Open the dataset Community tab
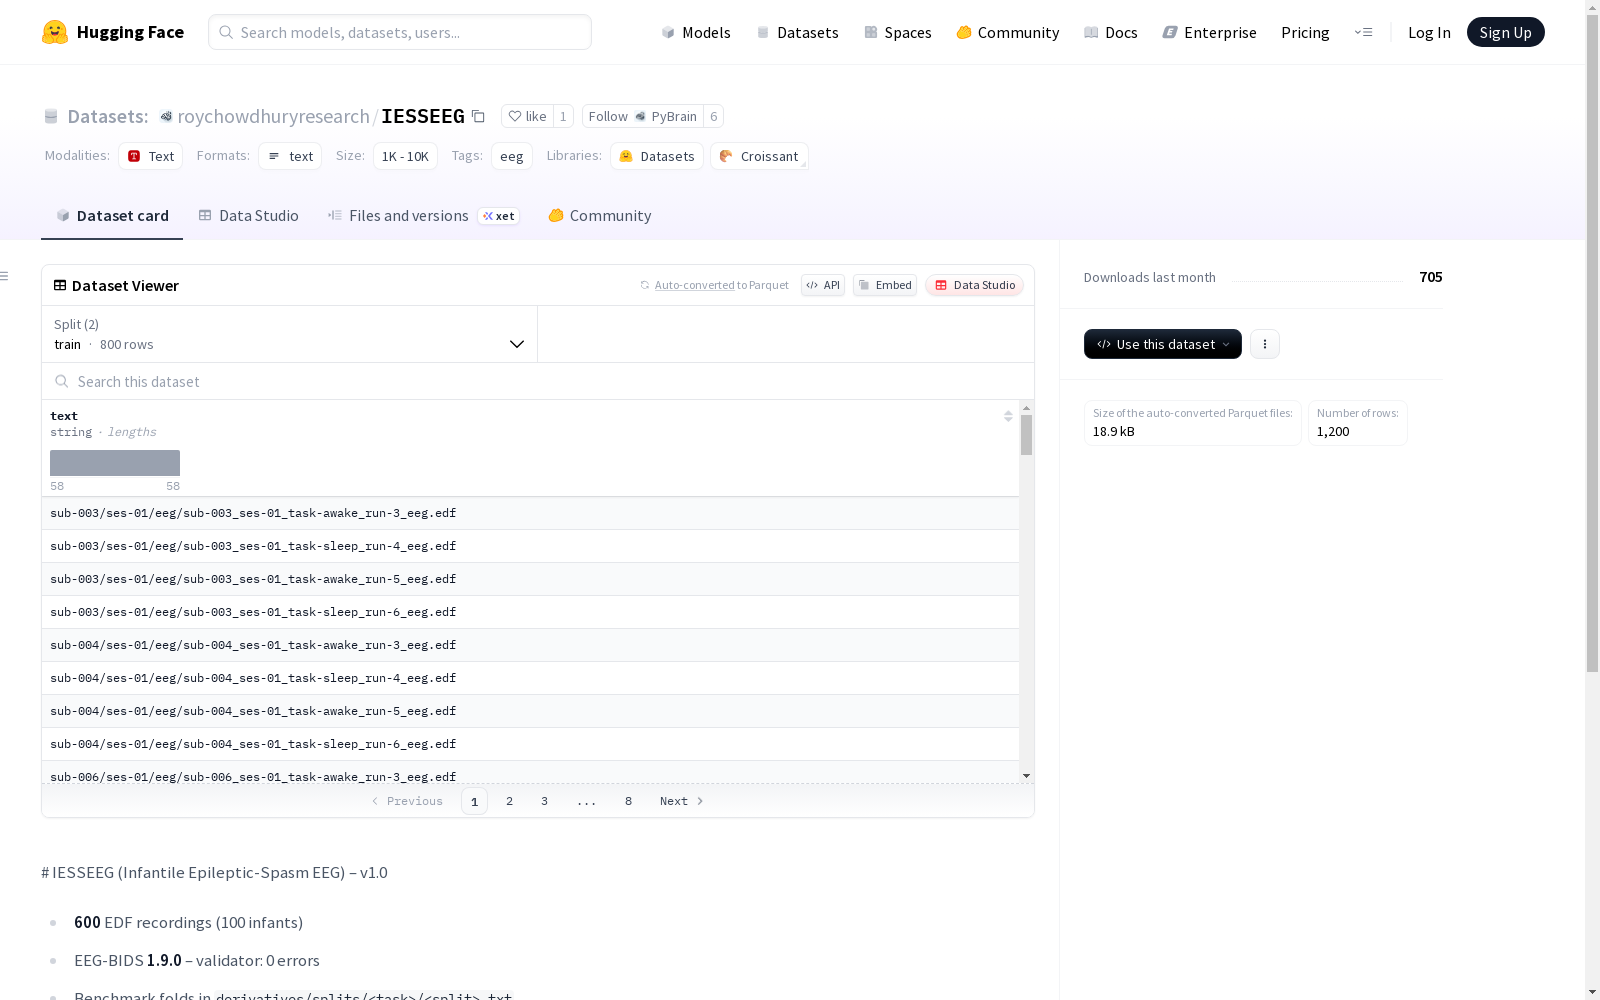The image size is (1600, 1000). coord(600,216)
